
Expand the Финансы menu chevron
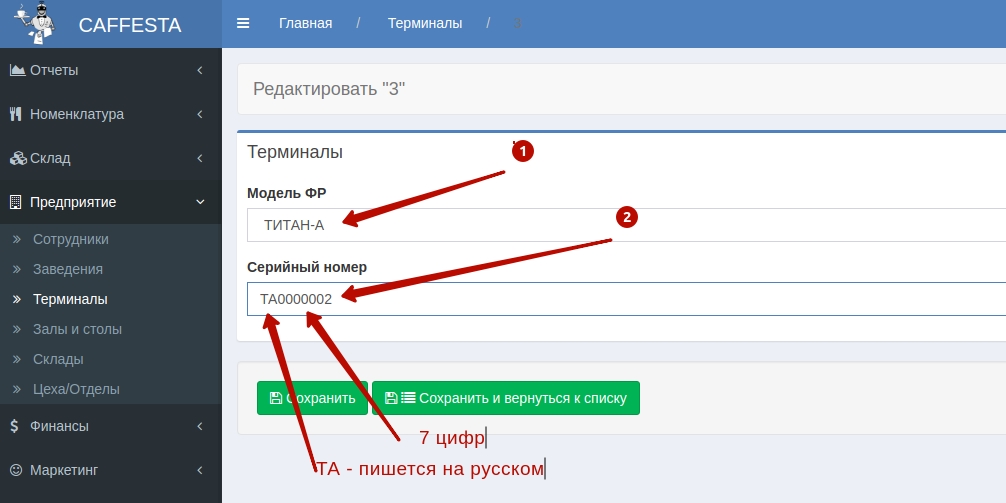[x=200, y=426]
